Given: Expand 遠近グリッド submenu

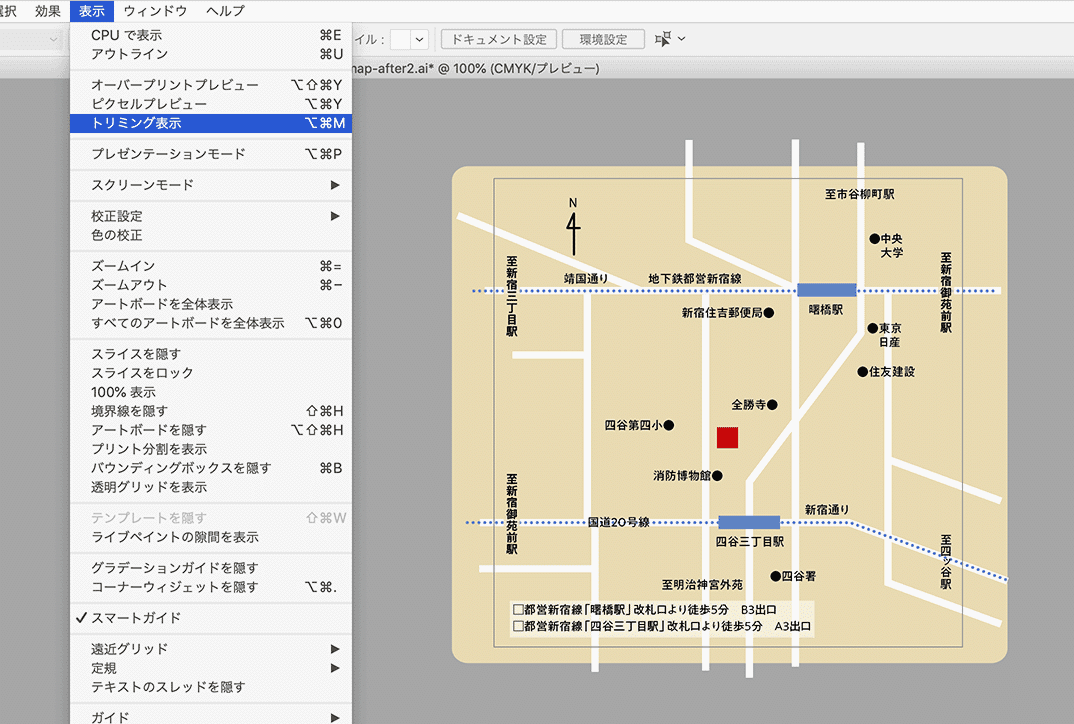Looking at the screenshot, I should click(x=211, y=649).
